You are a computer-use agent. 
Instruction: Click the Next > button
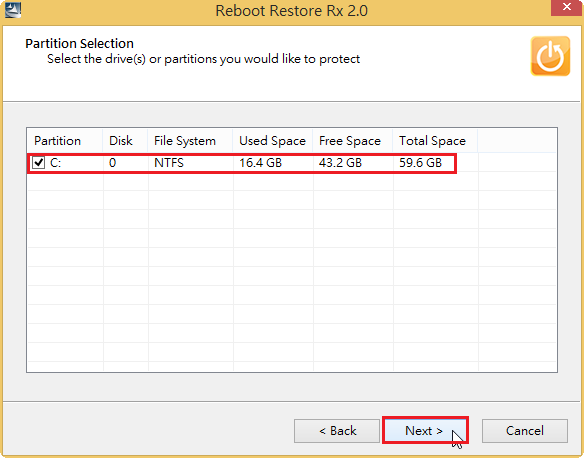click(x=425, y=430)
